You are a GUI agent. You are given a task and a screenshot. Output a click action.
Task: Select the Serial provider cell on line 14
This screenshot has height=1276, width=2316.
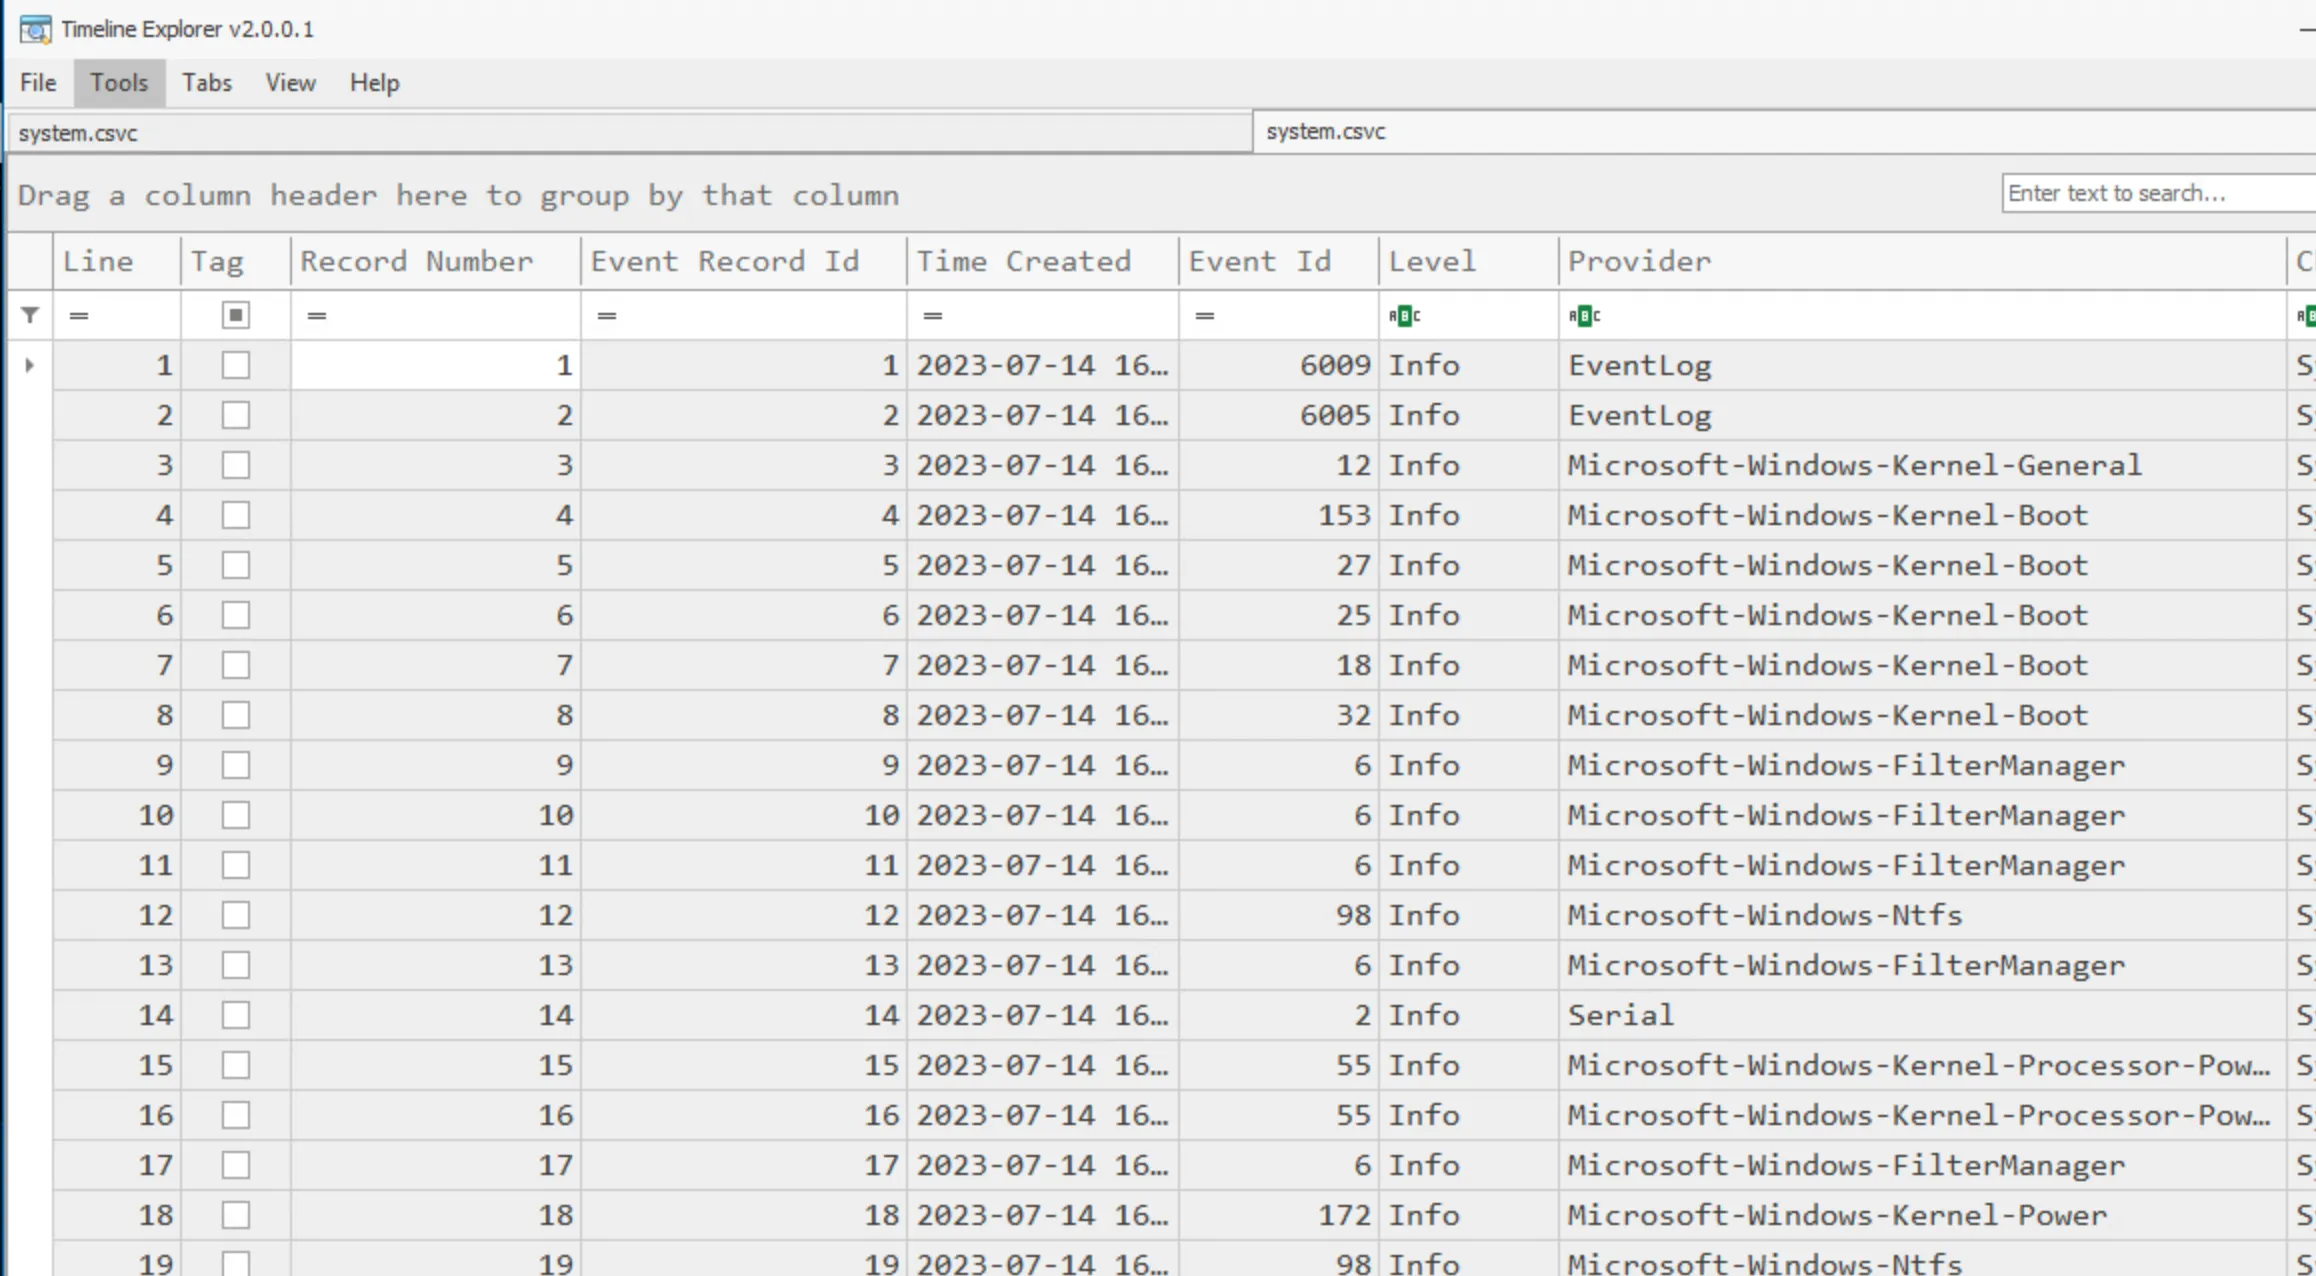pos(1923,1015)
